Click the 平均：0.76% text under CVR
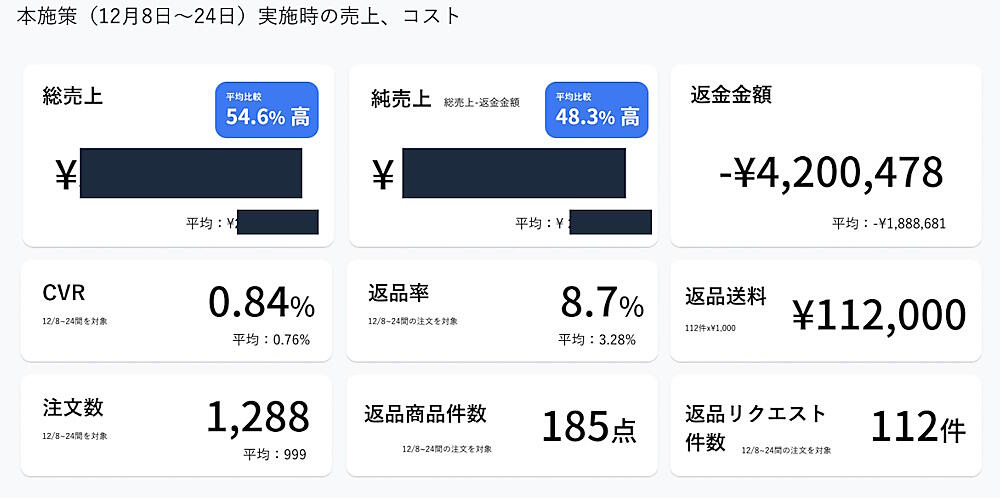Screen dimensions: 1000x498 click(x=271, y=339)
